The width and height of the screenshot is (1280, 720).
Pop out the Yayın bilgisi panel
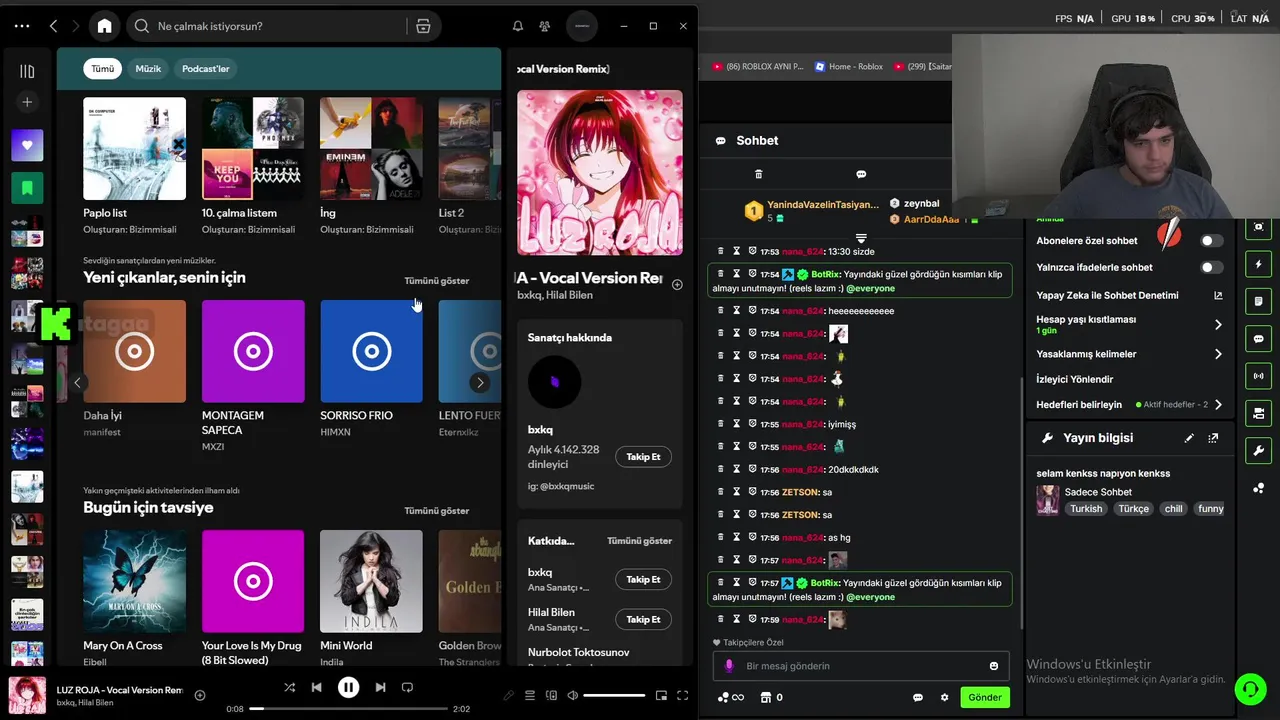(1213, 438)
